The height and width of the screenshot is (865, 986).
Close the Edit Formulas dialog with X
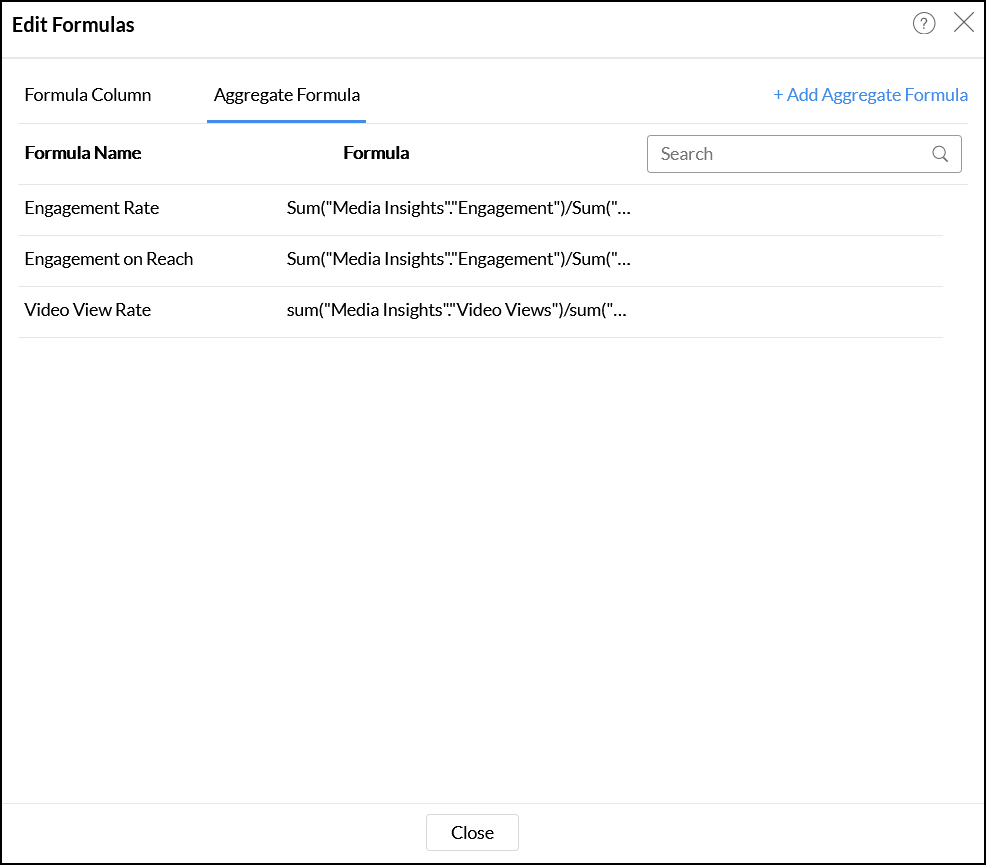[964, 23]
